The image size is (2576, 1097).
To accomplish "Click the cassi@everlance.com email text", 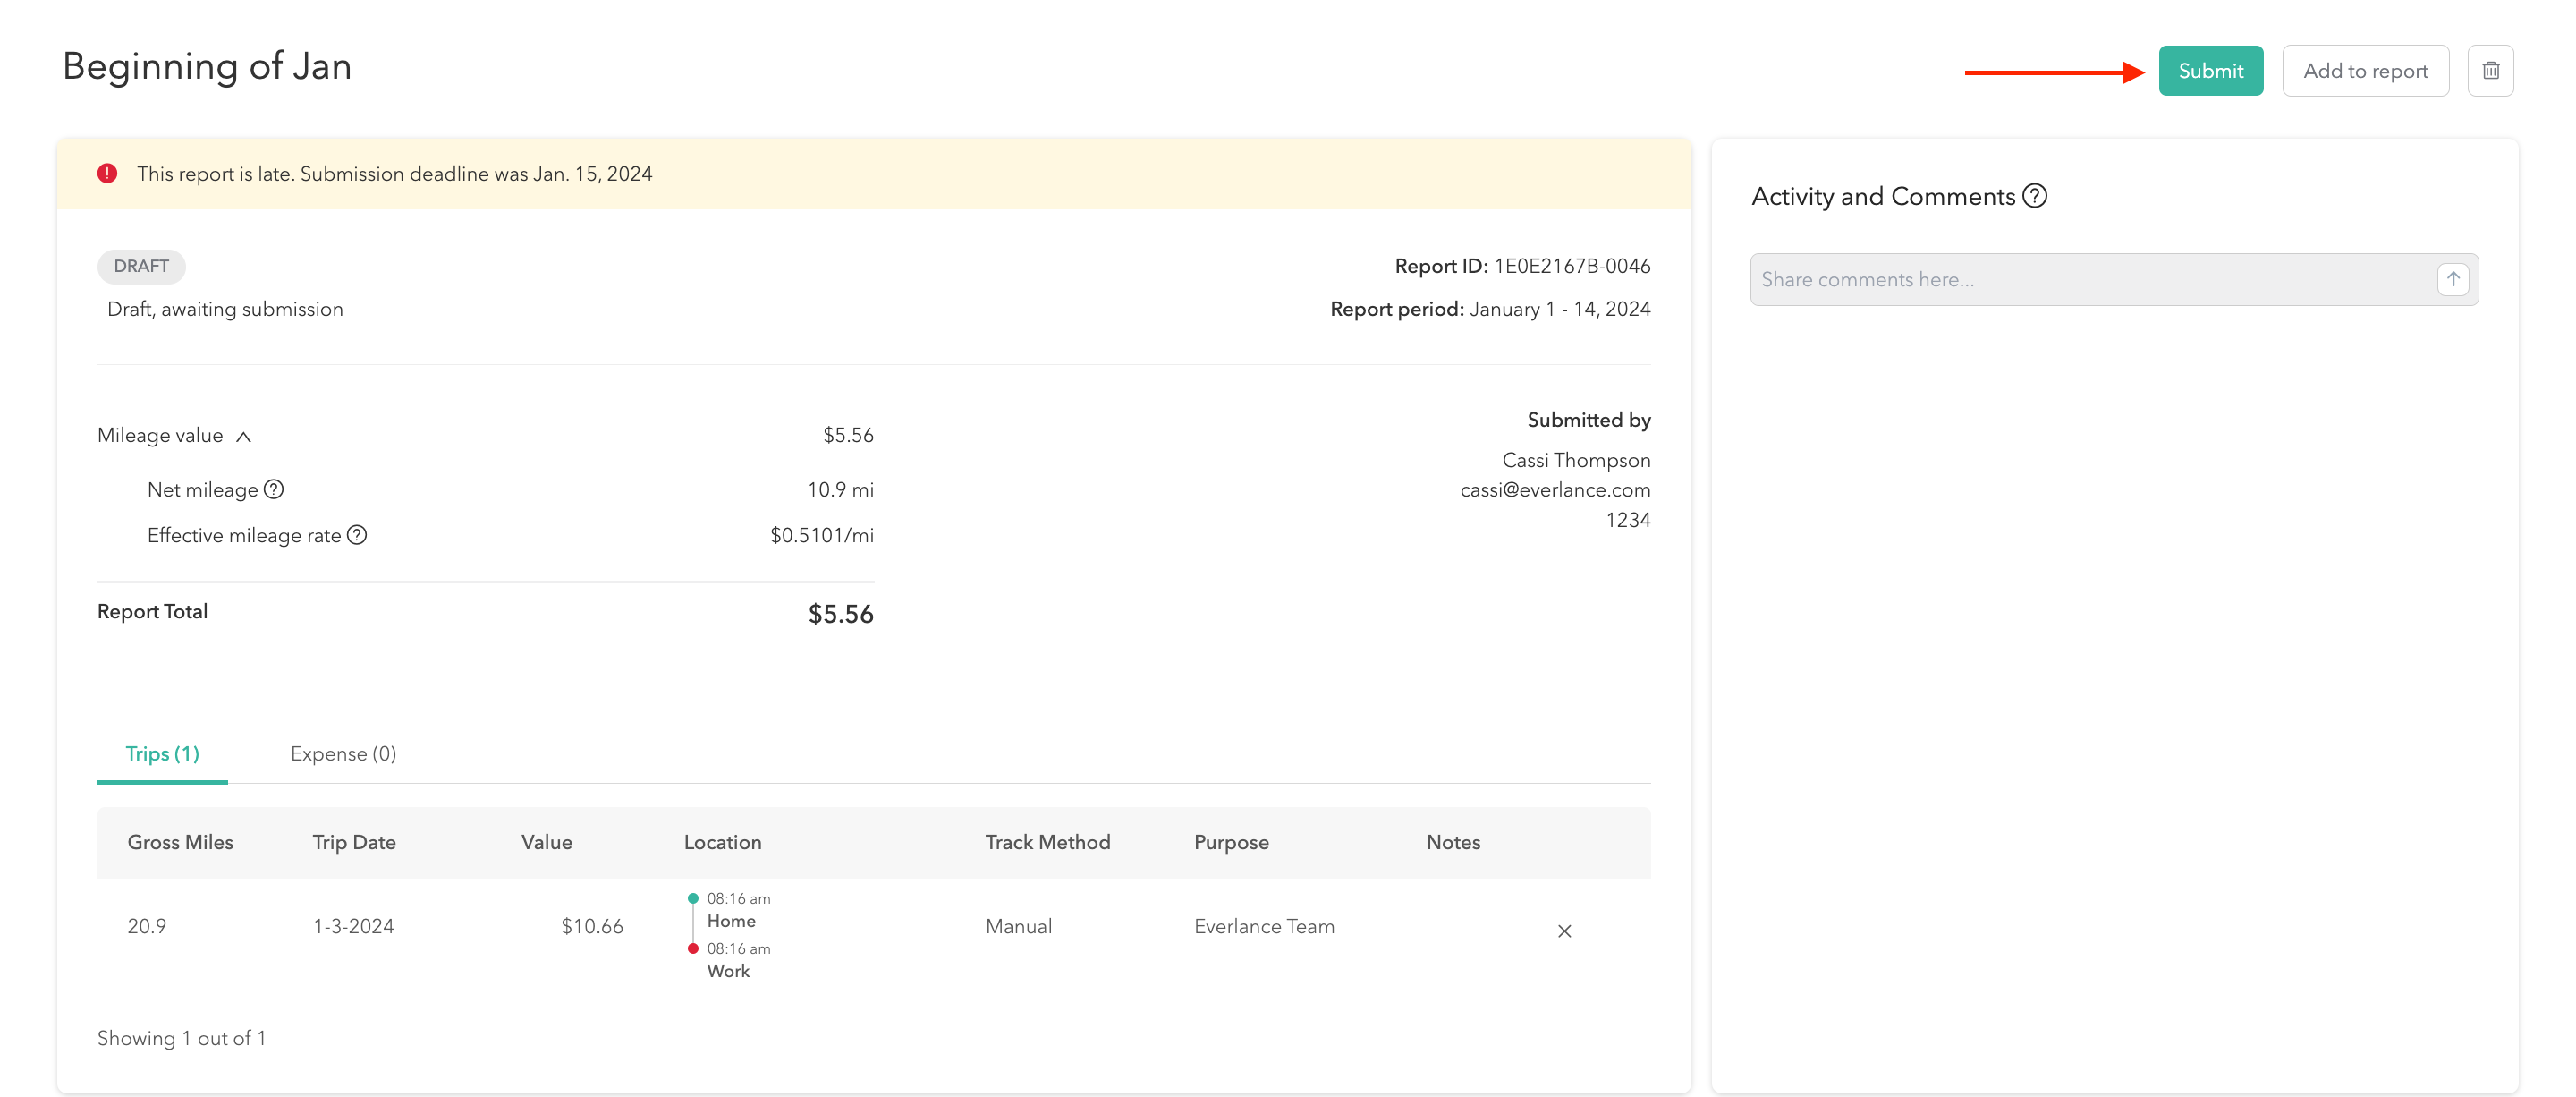I will click(1555, 490).
